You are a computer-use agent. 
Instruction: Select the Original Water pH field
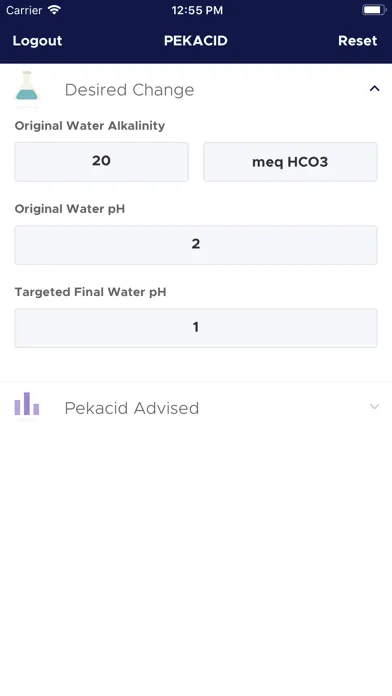[x=196, y=245]
